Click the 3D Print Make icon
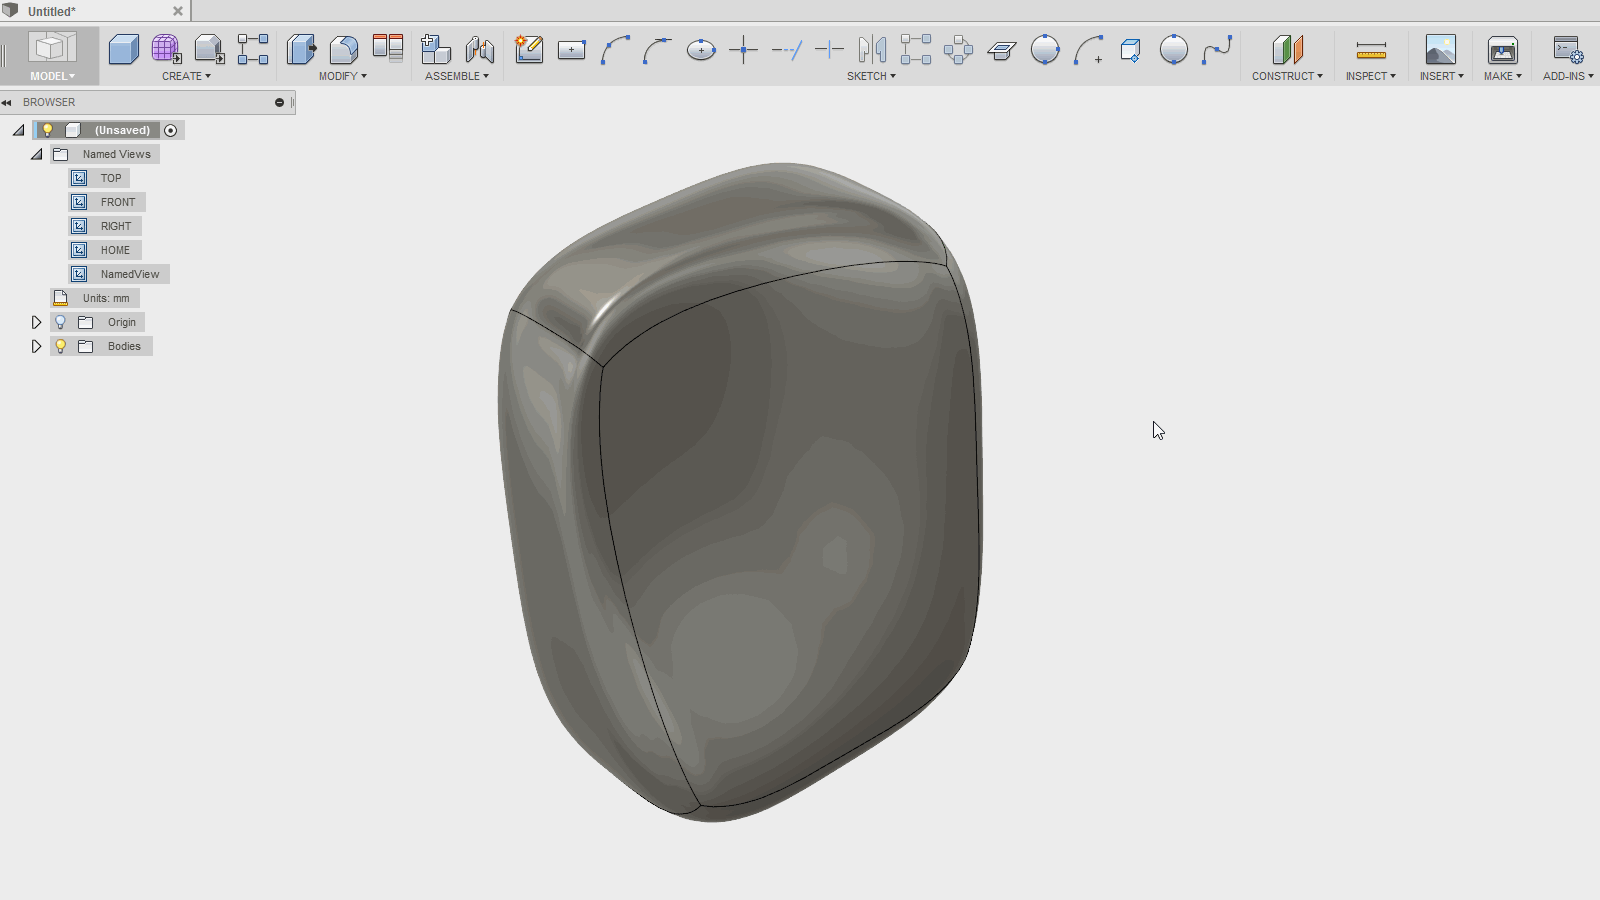The image size is (1600, 900). (x=1502, y=49)
